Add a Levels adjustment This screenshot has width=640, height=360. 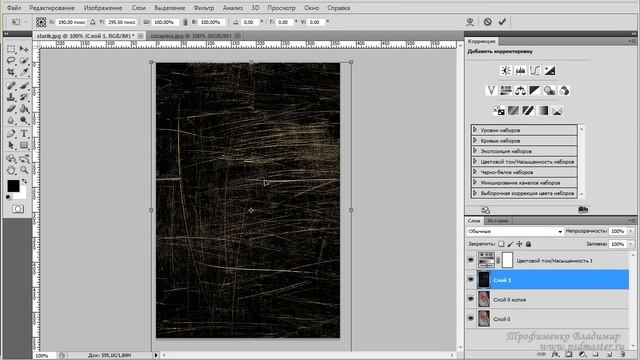pyautogui.click(x=520, y=71)
